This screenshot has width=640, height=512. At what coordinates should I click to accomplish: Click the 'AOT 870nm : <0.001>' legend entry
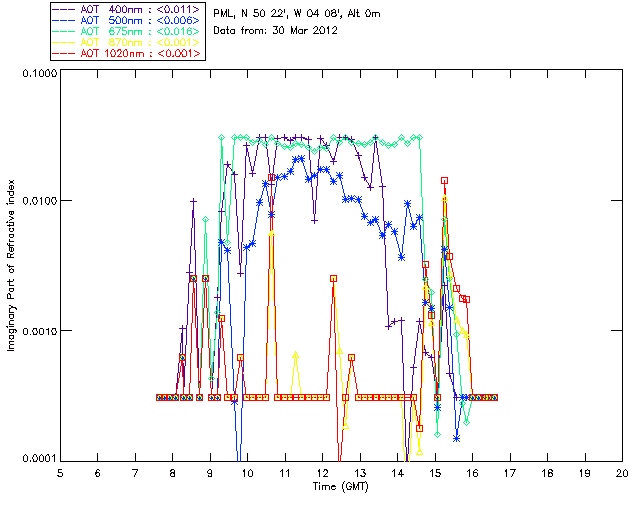coord(128,42)
